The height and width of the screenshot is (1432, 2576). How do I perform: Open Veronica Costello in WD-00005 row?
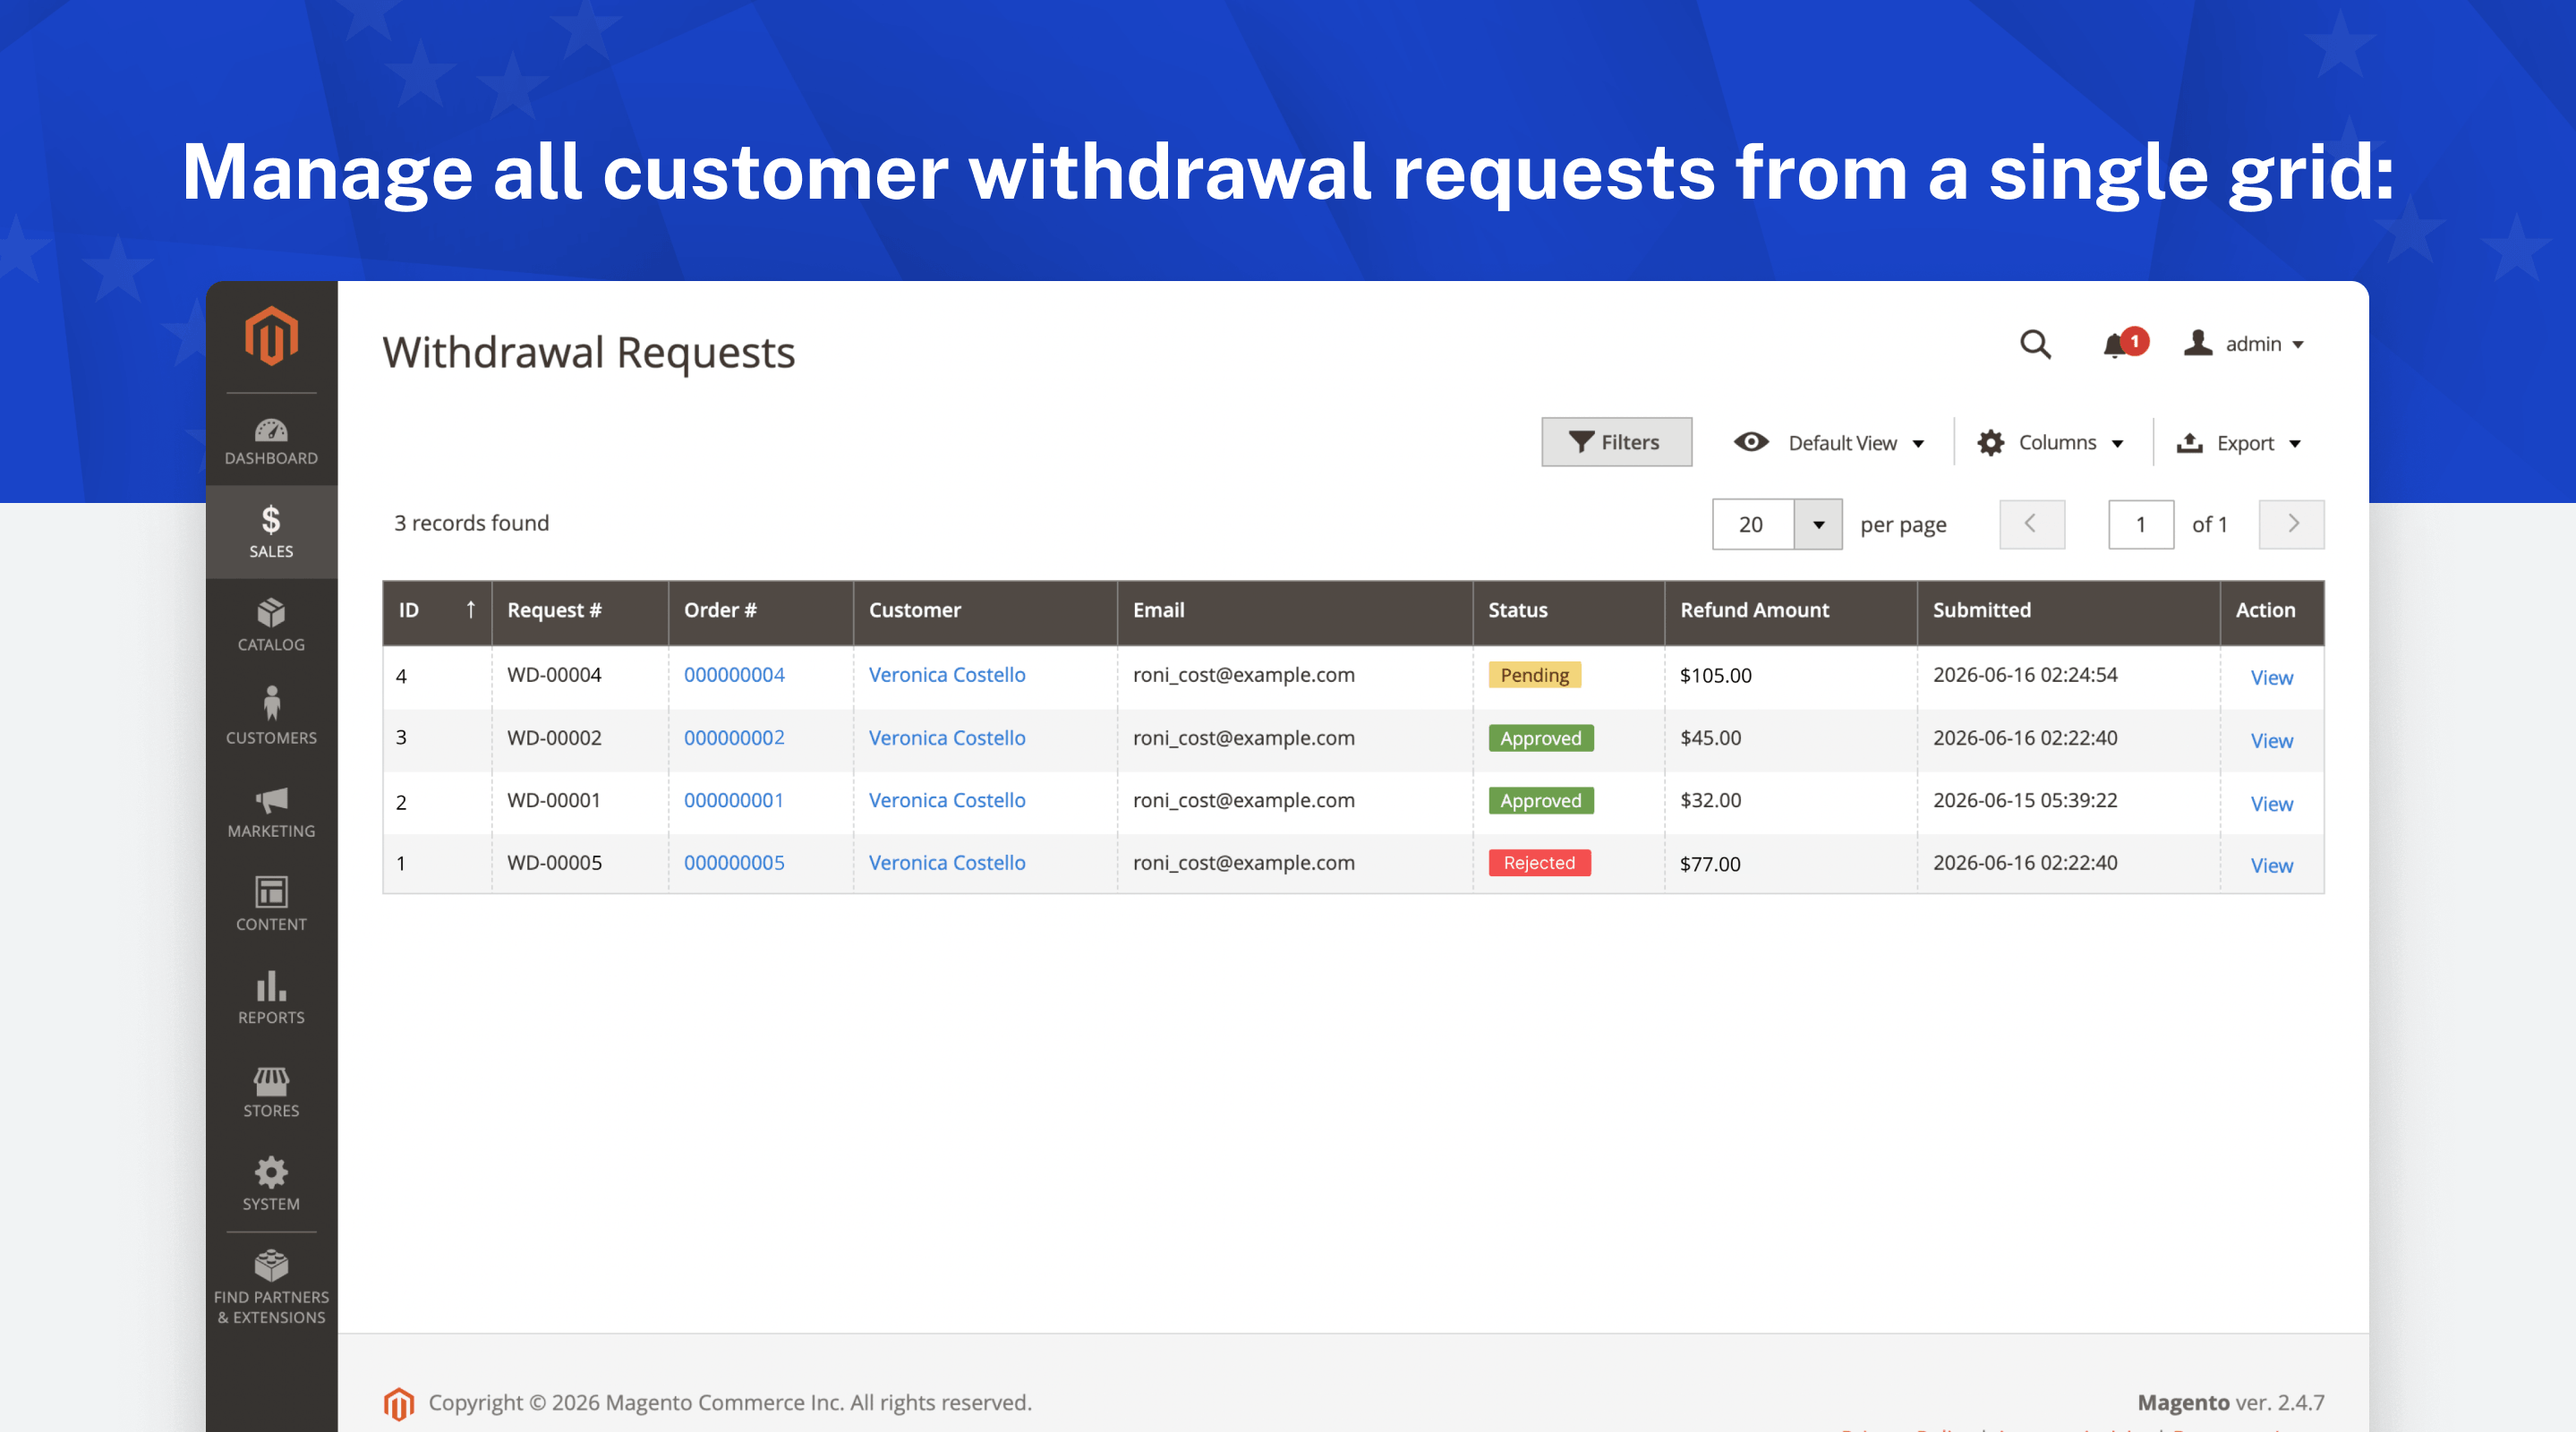point(947,863)
